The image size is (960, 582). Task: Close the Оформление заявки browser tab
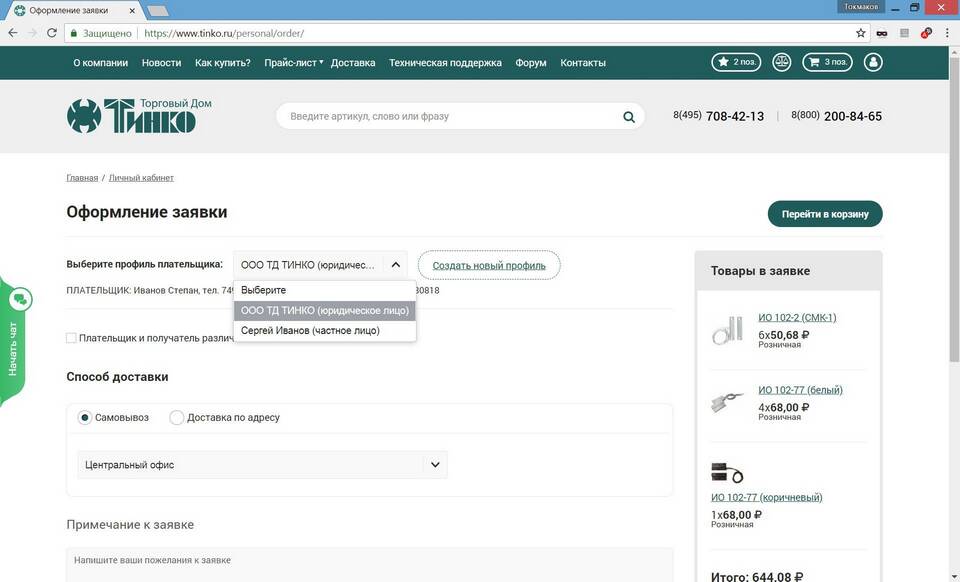coord(133,10)
